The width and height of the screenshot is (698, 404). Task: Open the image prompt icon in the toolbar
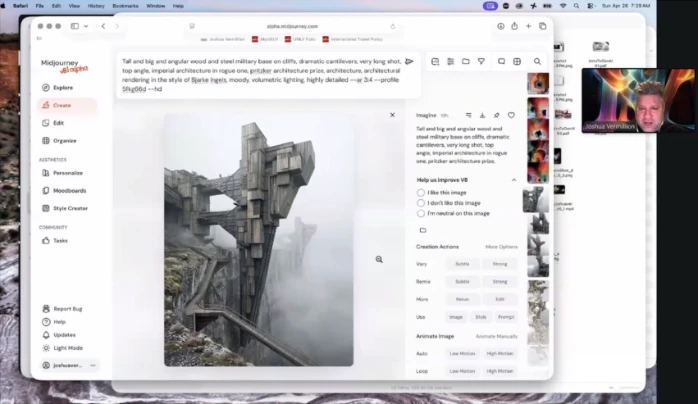coord(435,61)
